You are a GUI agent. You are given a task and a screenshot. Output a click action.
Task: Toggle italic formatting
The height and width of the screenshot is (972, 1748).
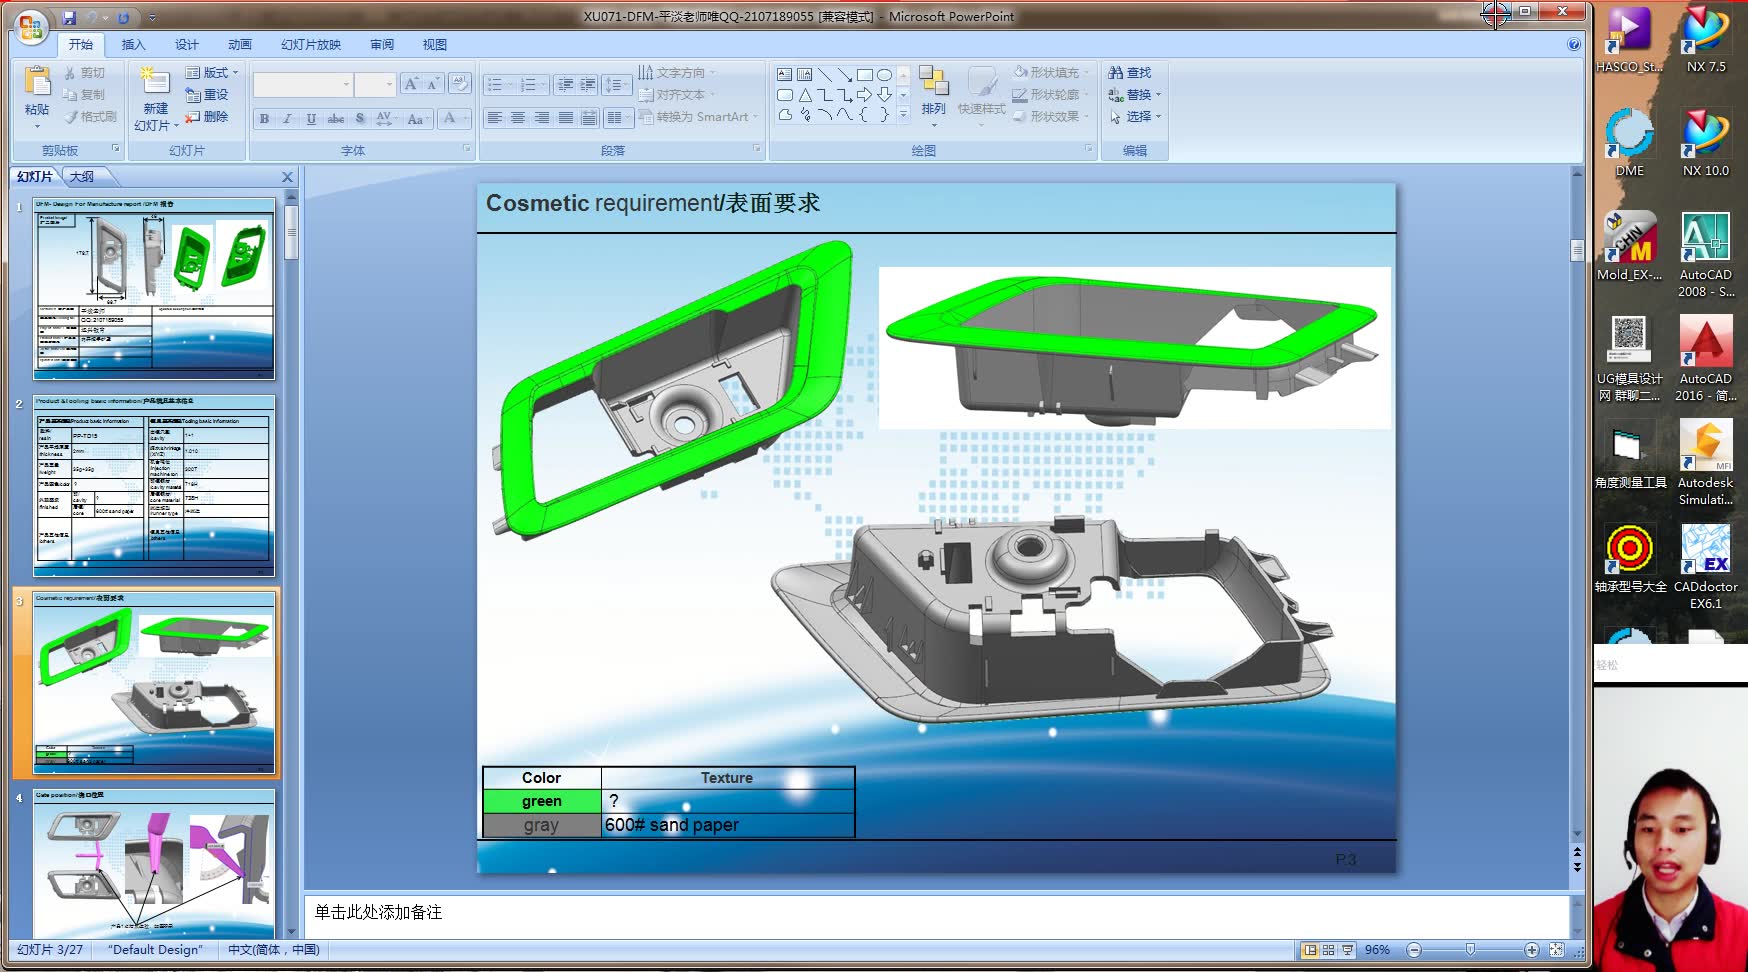(x=287, y=119)
